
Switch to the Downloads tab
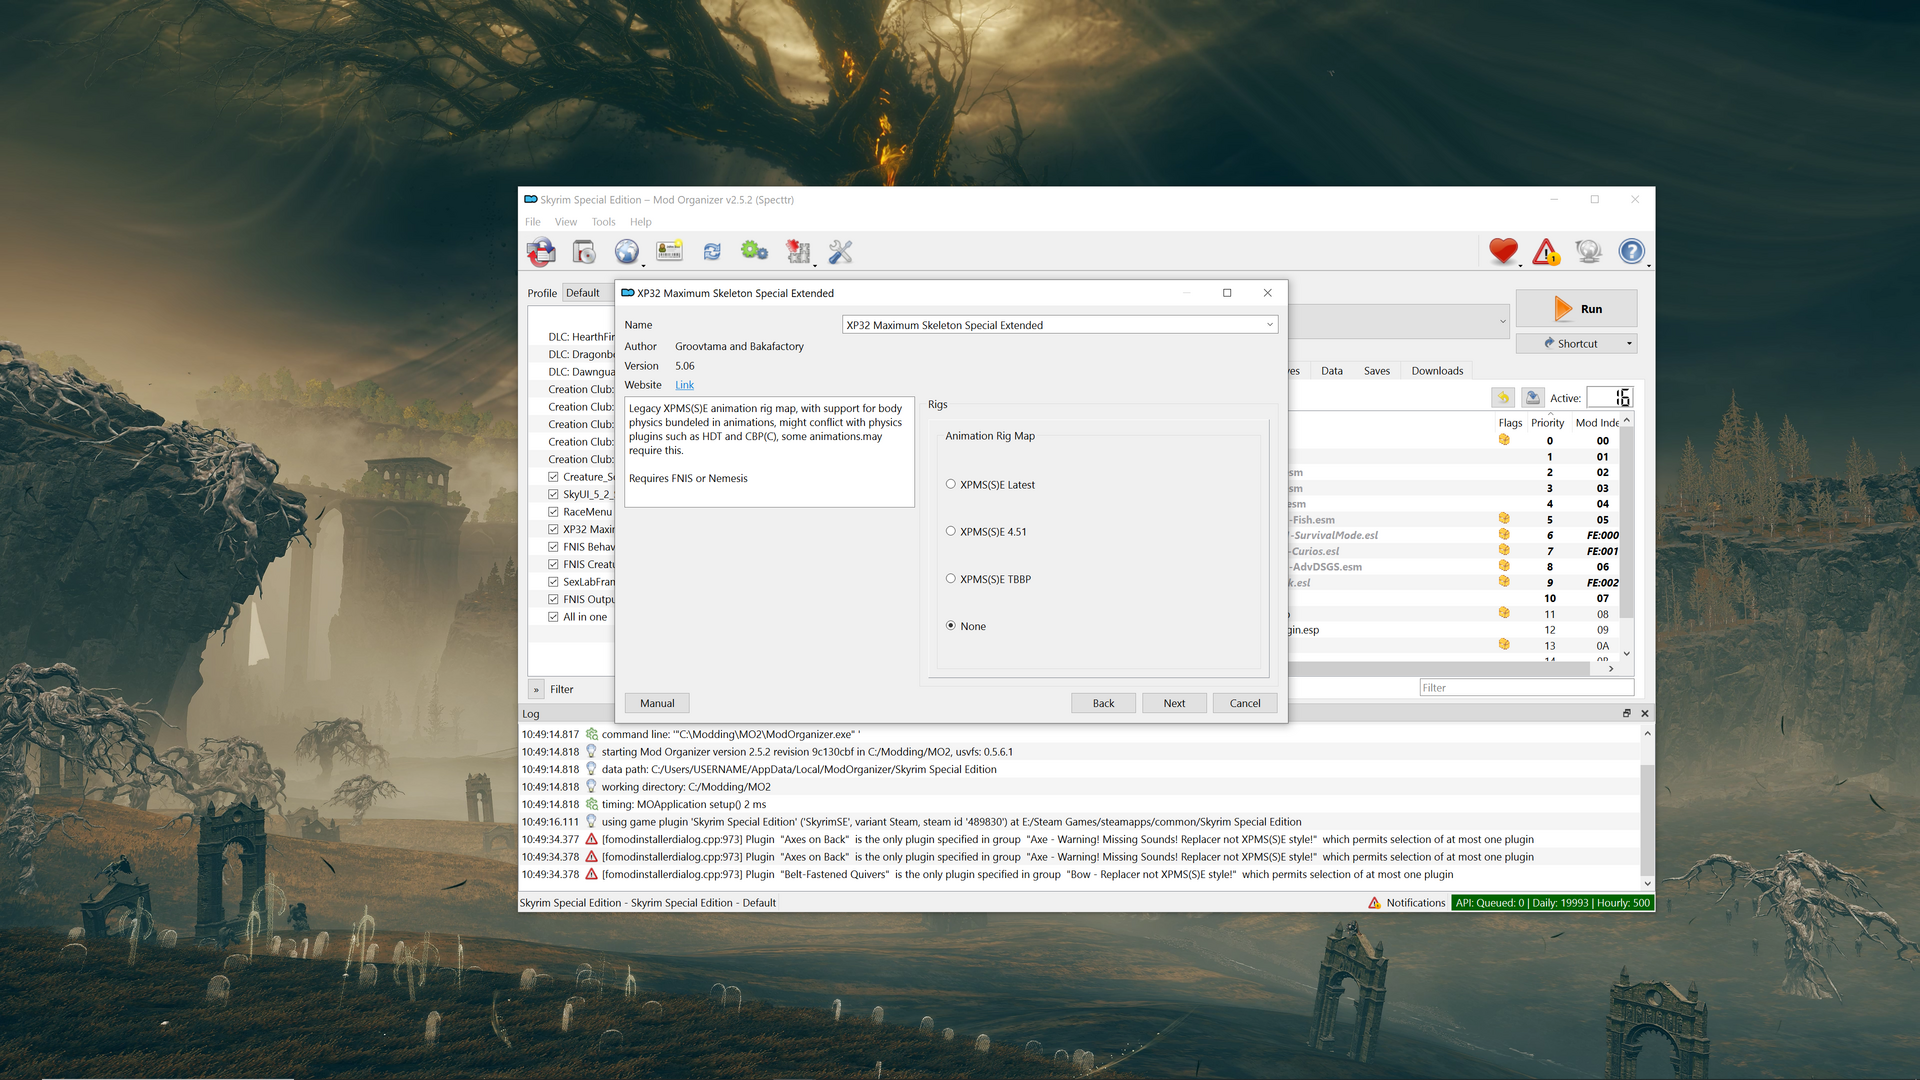click(x=1437, y=371)
